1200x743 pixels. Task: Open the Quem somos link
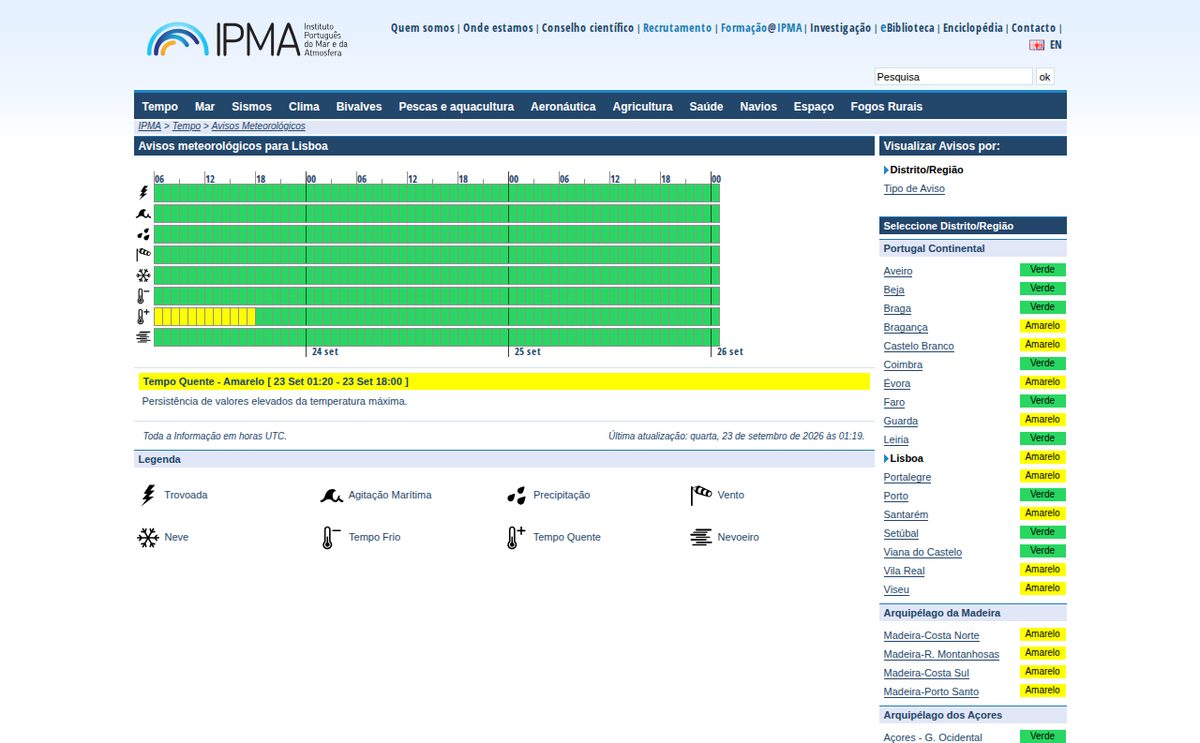coord(422,28)
